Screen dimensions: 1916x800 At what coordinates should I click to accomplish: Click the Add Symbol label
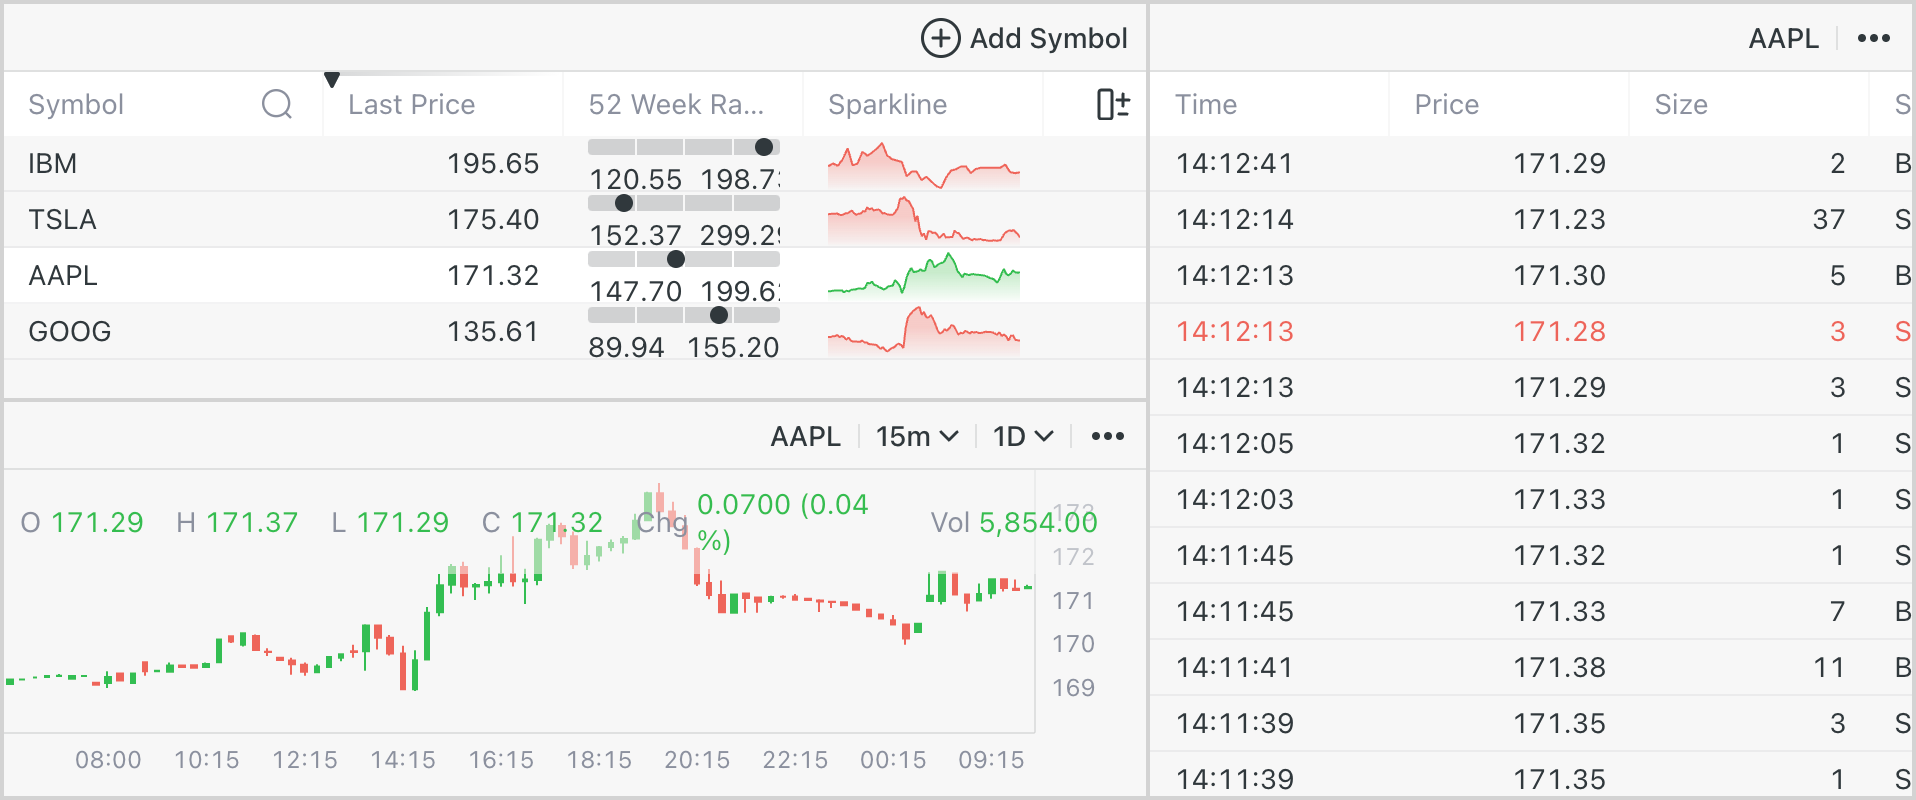1048,38
